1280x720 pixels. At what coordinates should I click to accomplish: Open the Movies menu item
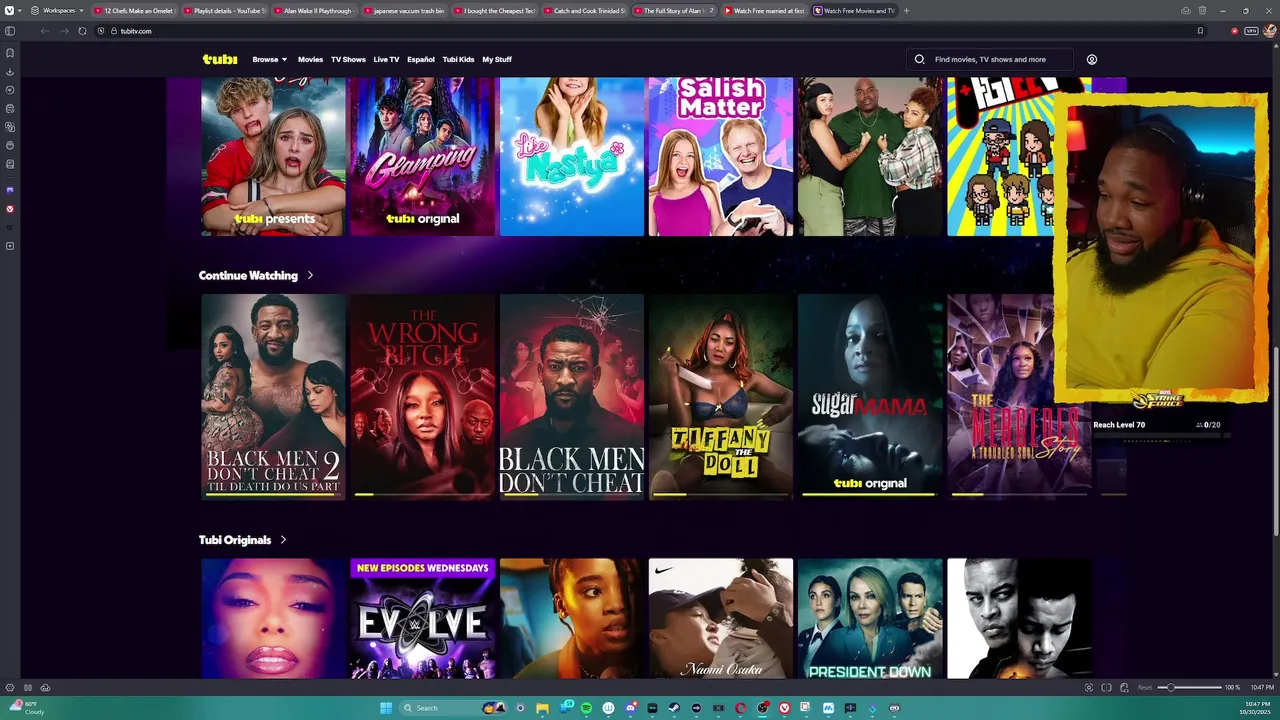pyautogui.click(x=310, y=59)
